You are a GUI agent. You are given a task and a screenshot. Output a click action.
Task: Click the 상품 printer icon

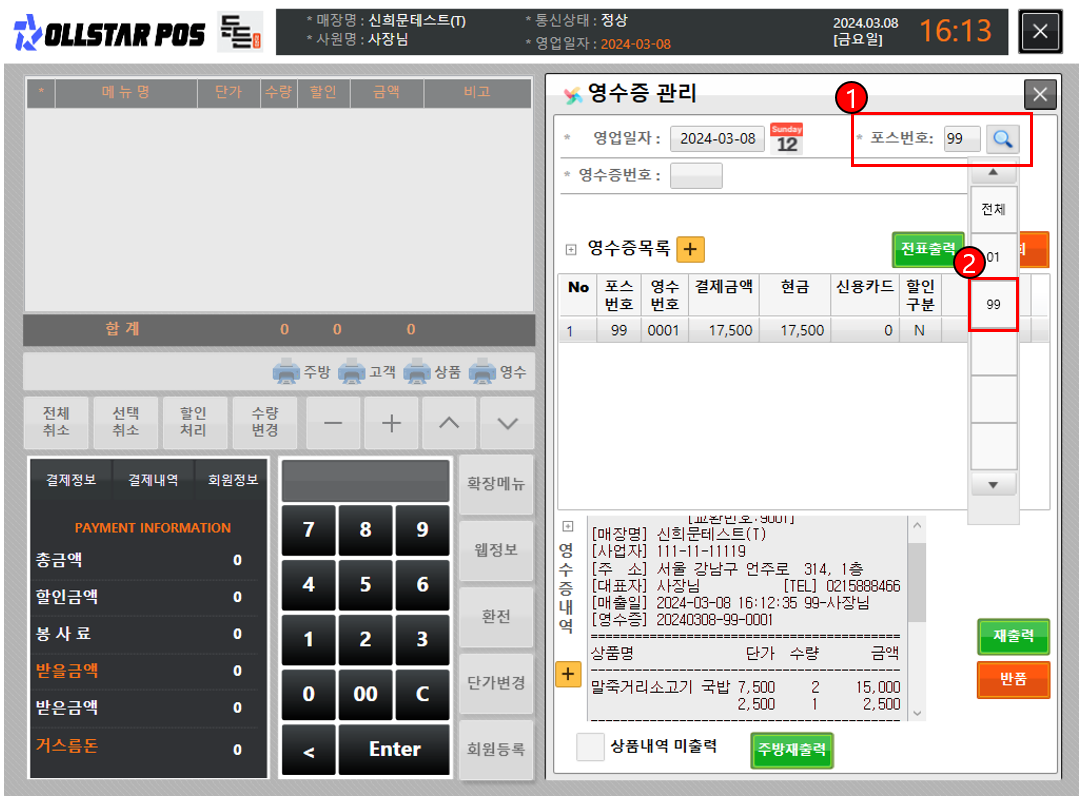click(x=417, y=372)
